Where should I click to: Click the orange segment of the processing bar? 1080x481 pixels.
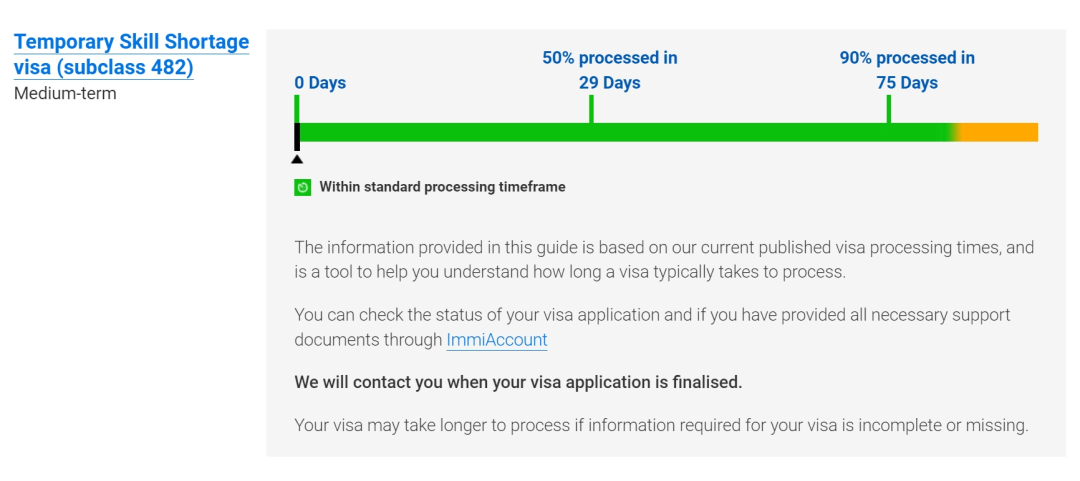(1002, 132)
